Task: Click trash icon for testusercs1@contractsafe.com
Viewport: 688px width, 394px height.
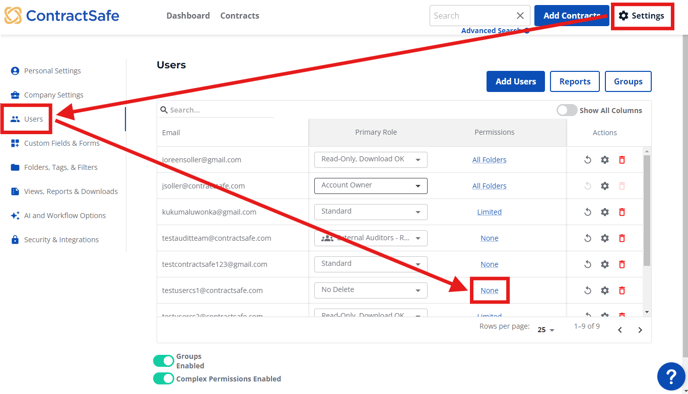Action: coord(622,290)
